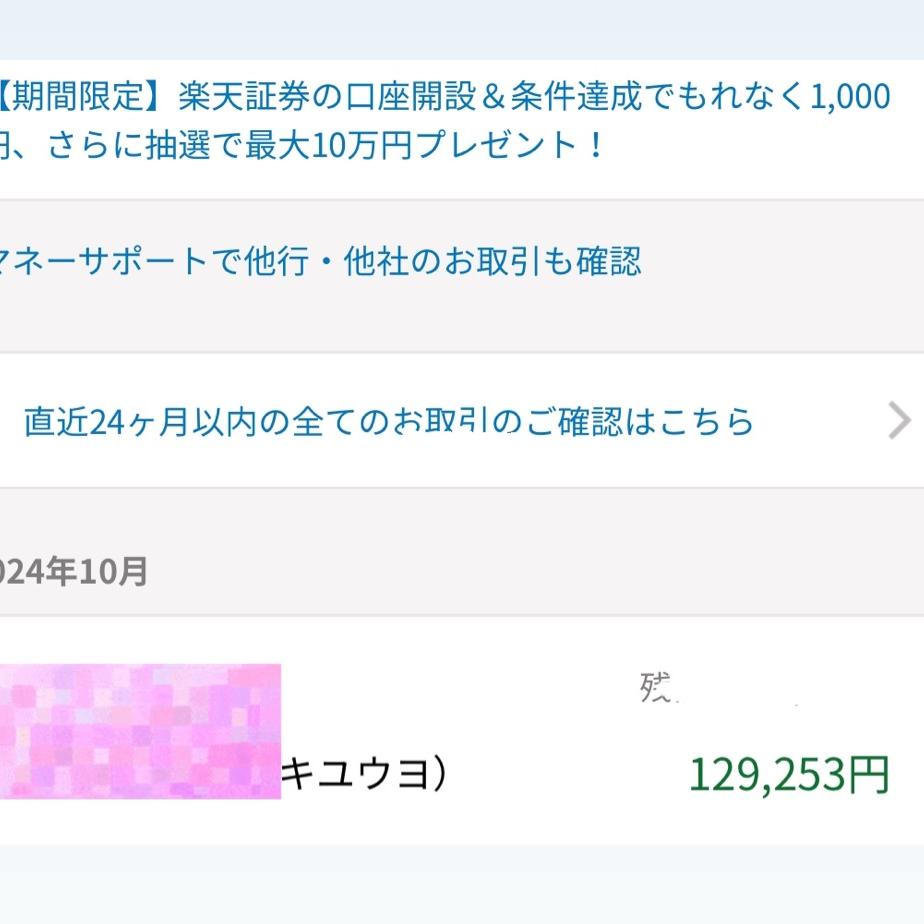
Task: Click the 129,253円 deposit amount
Action: pyautogui.click(x=770, y=774)
